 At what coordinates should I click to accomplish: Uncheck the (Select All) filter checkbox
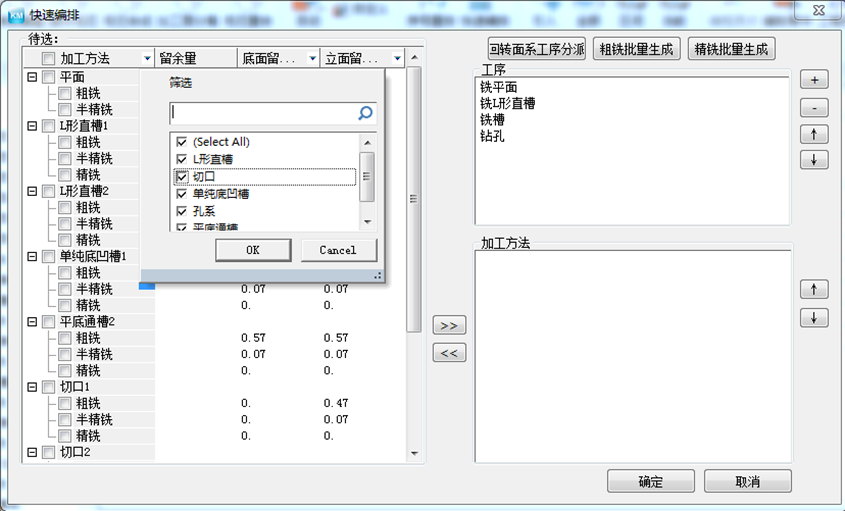[181, 142]
